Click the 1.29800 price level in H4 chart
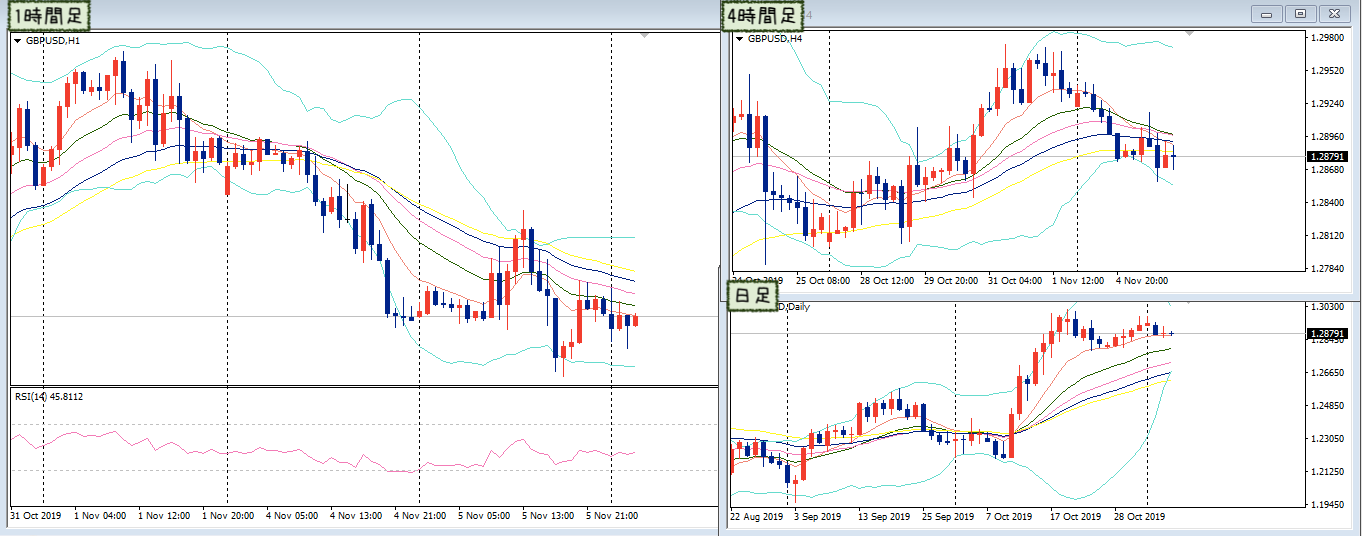Screen dimensions: 1362x536 tap(1327, 37)
